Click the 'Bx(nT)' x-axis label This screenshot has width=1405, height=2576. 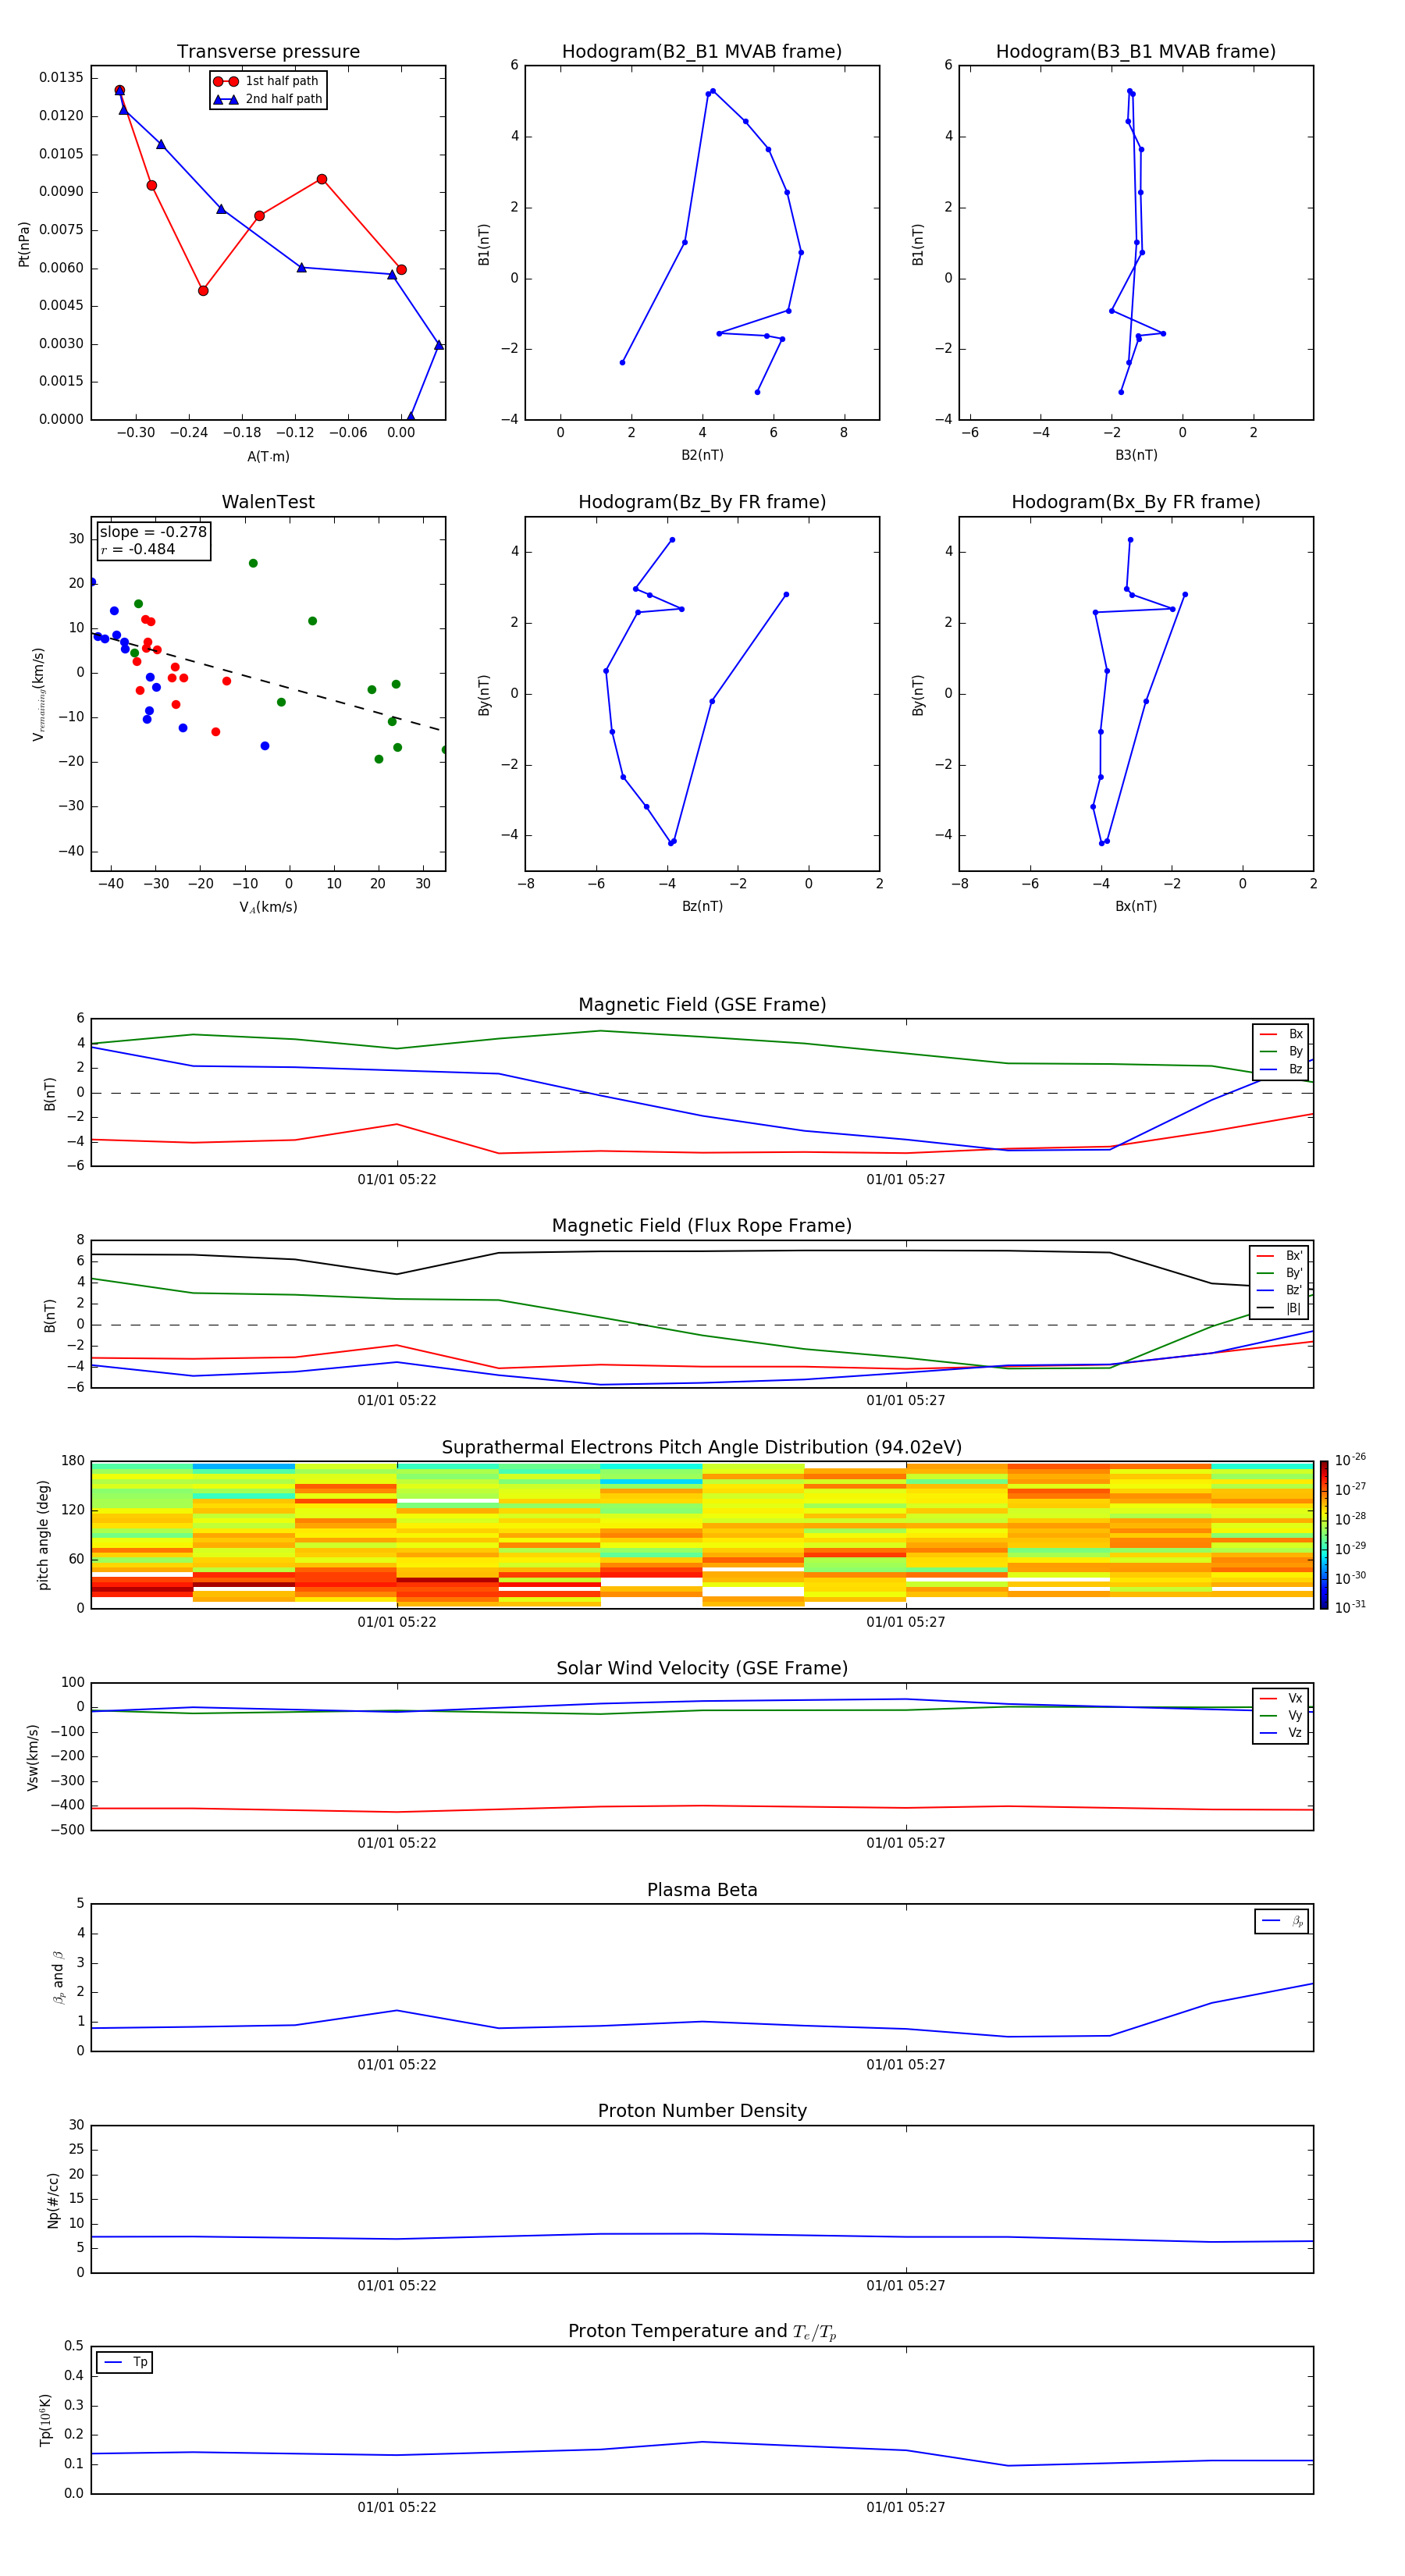[1136, 906]
